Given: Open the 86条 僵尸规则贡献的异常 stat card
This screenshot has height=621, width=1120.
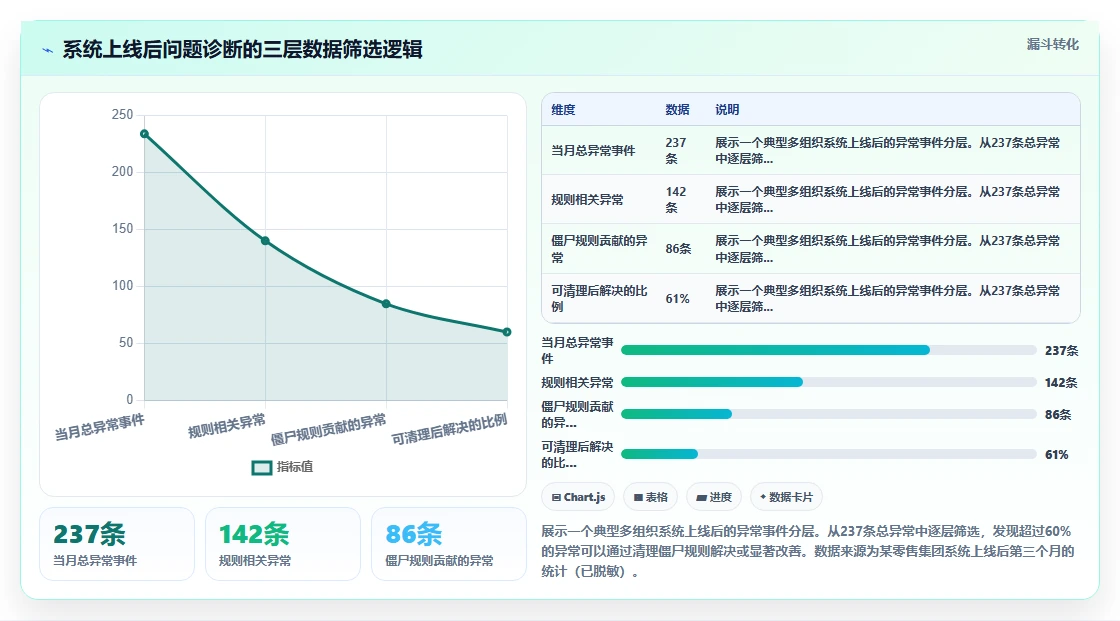Looking at the screenshot, I should [449, 544].
